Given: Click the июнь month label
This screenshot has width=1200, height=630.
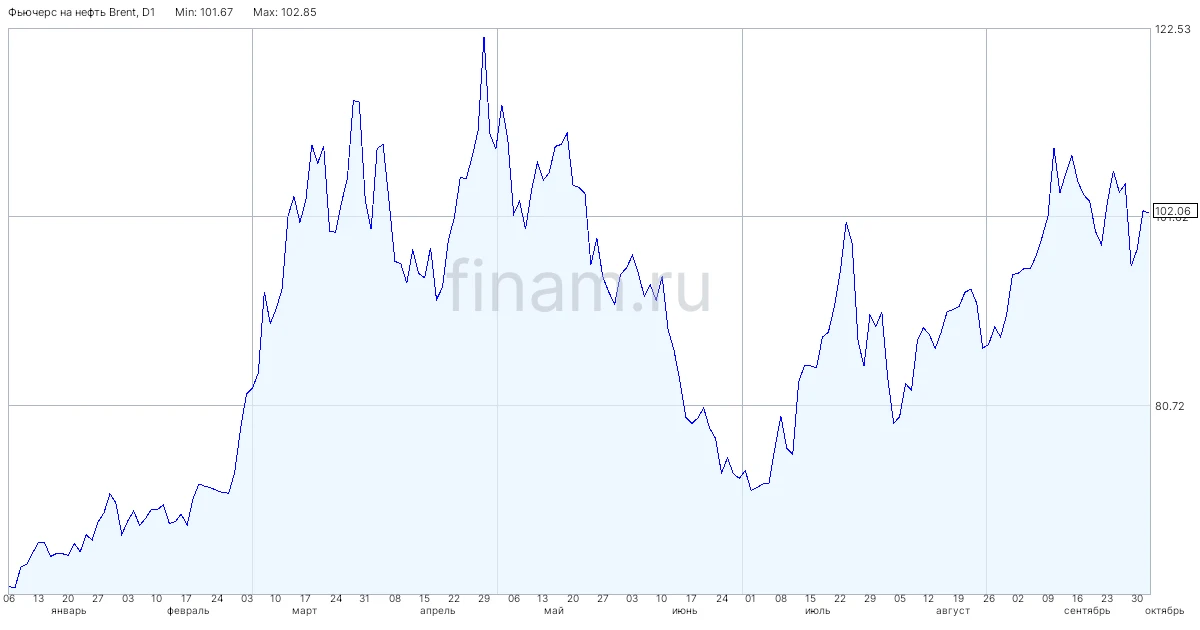Looking at the screenshot, I should pos(685,611).
